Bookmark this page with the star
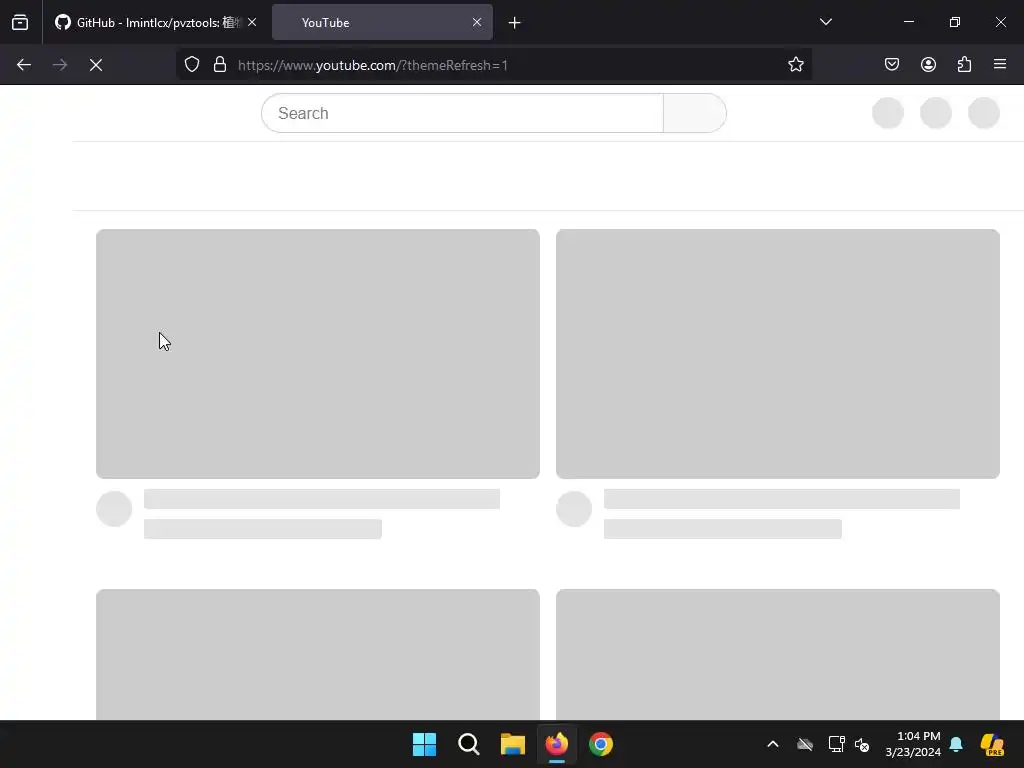This screenshot has height=768, width=1024. pos(795,65)
